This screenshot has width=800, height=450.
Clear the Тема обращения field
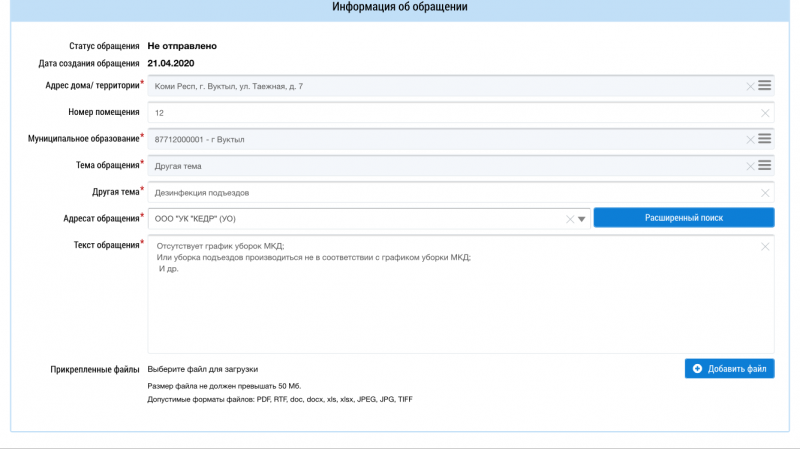click(x=750, y=166)
